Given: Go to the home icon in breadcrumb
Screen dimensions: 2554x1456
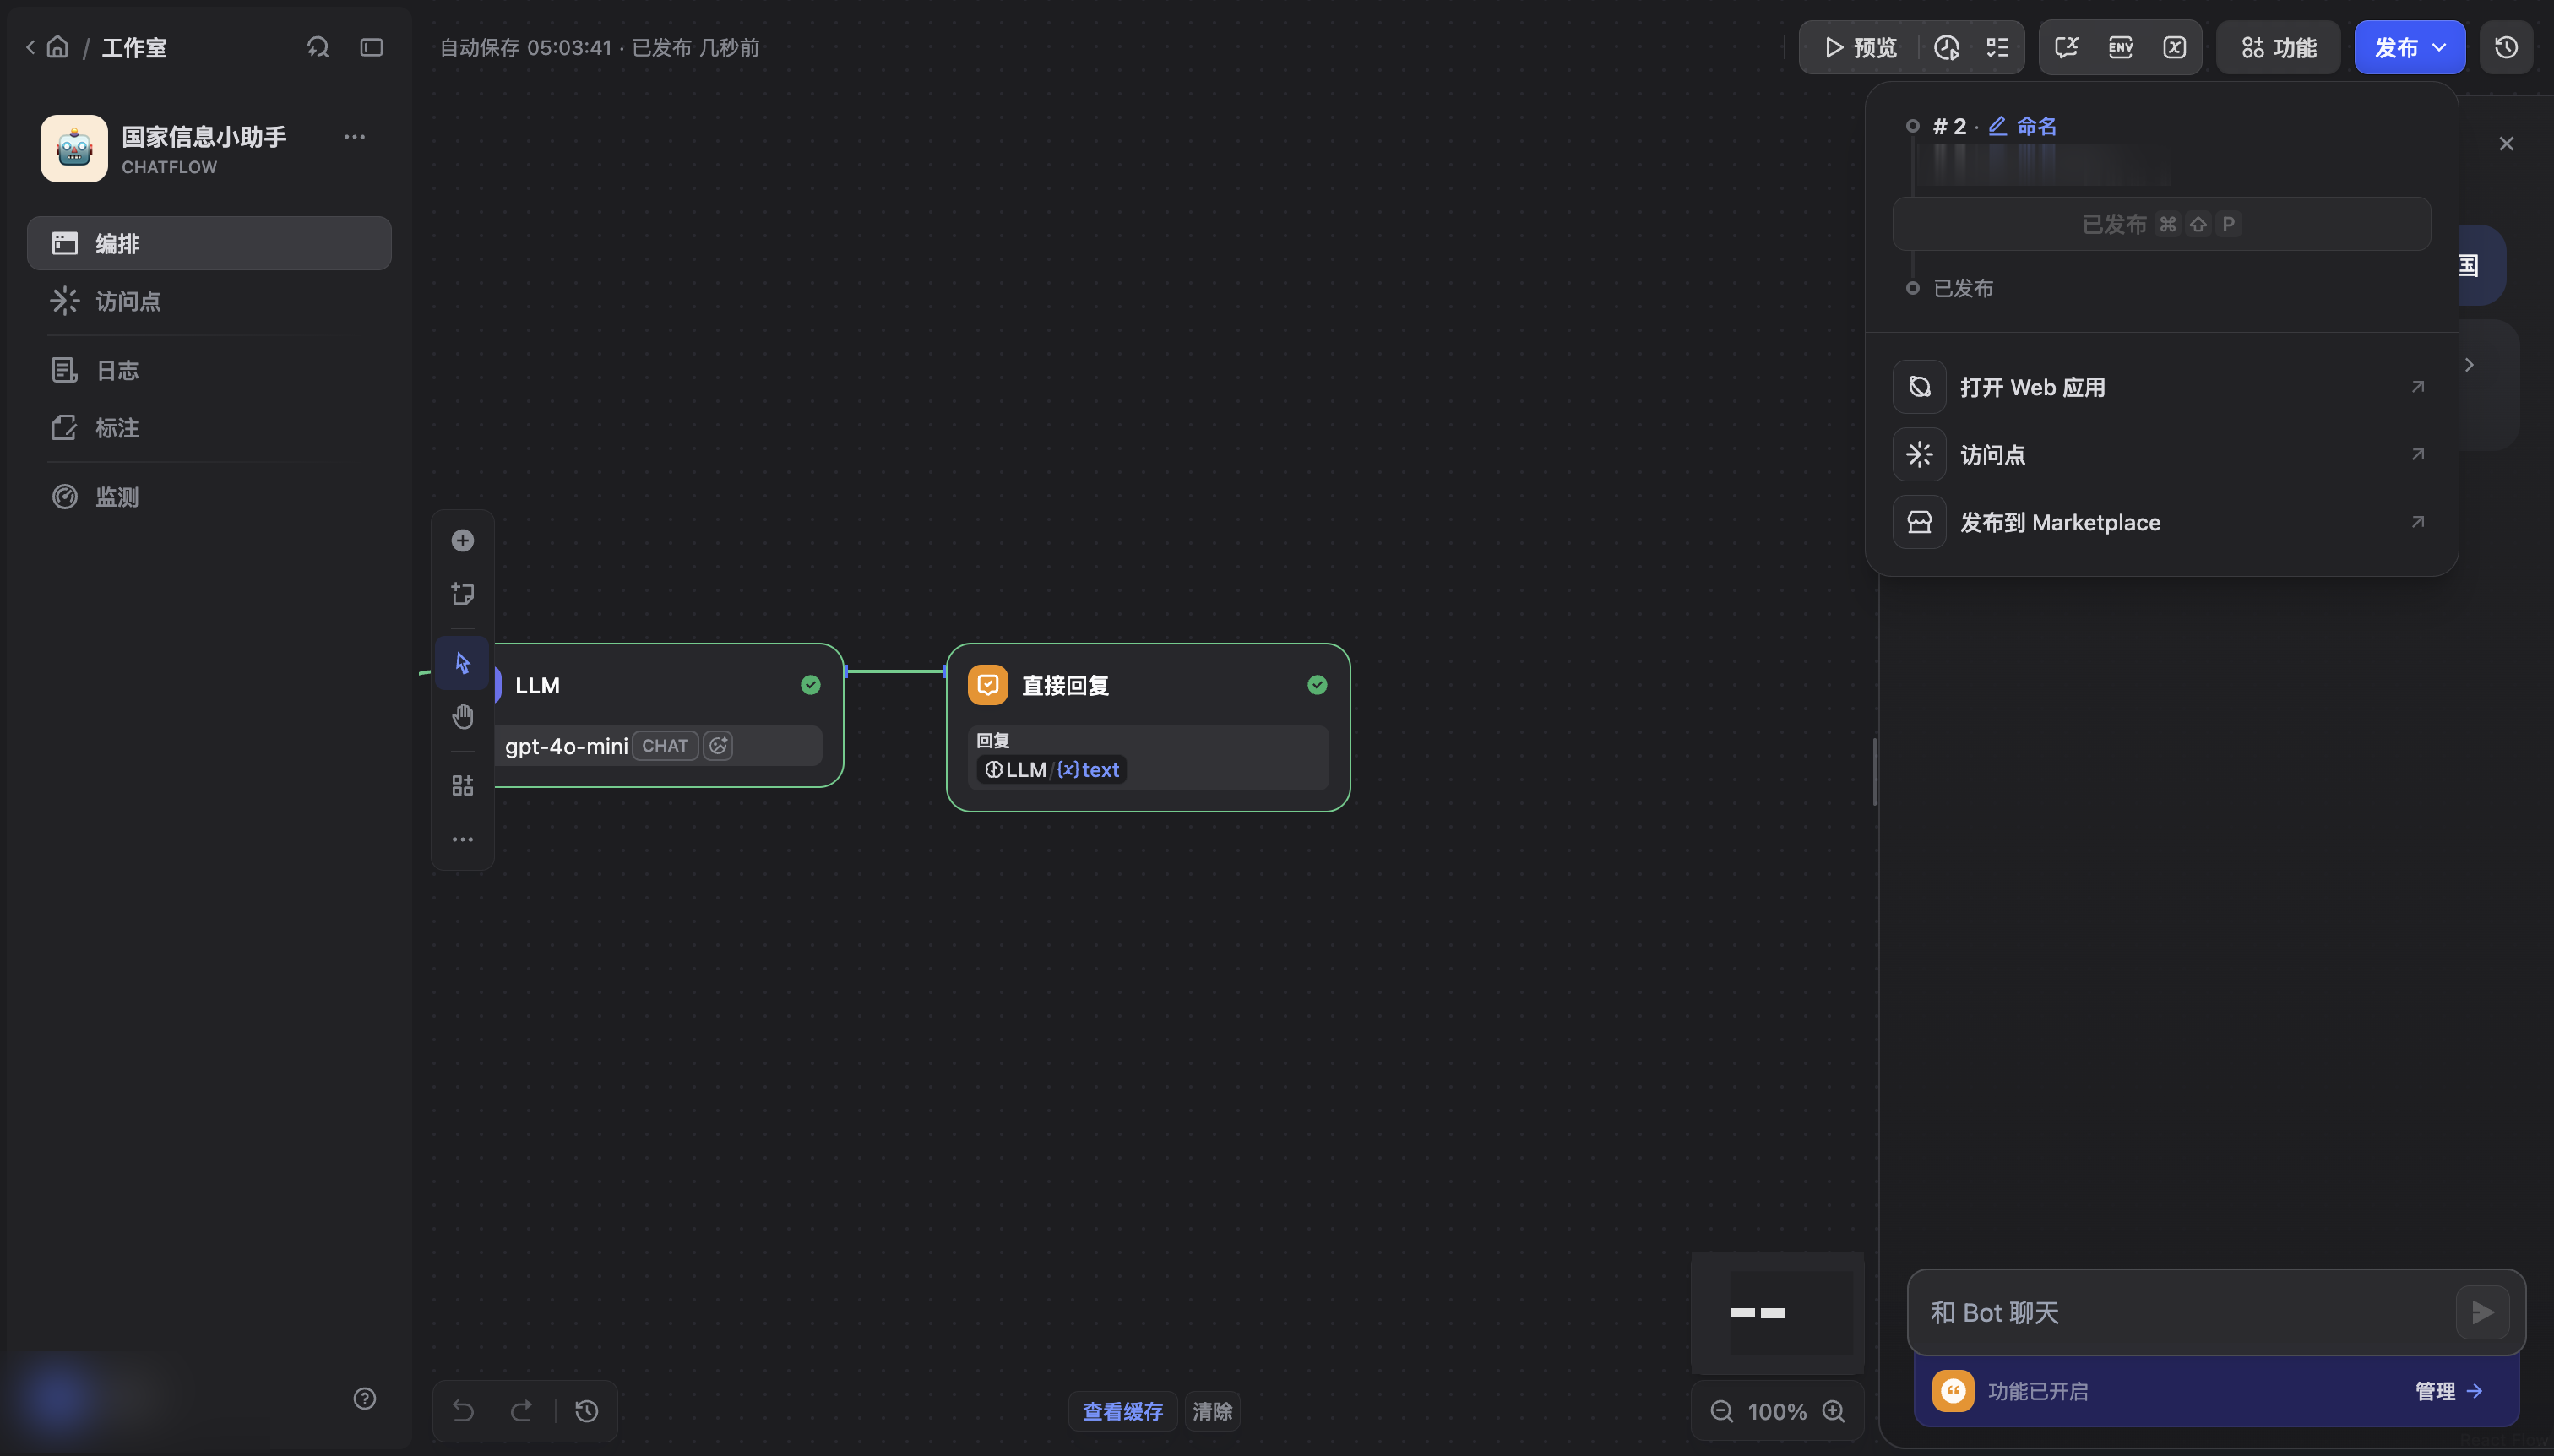Looking at the screenshot, I should point(58,47).
